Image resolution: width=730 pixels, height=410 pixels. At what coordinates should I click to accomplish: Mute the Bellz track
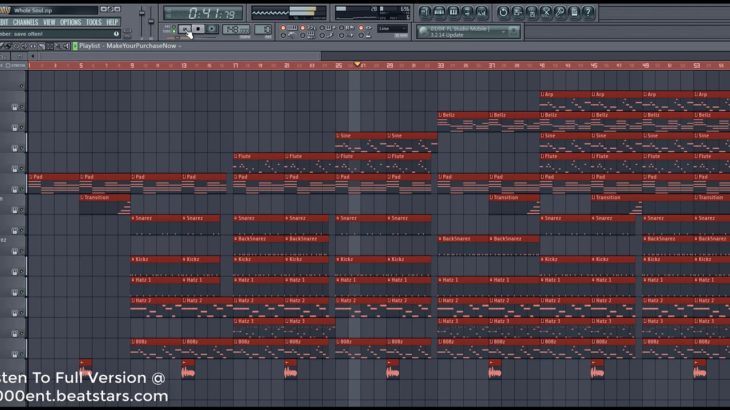click(21, 128)
